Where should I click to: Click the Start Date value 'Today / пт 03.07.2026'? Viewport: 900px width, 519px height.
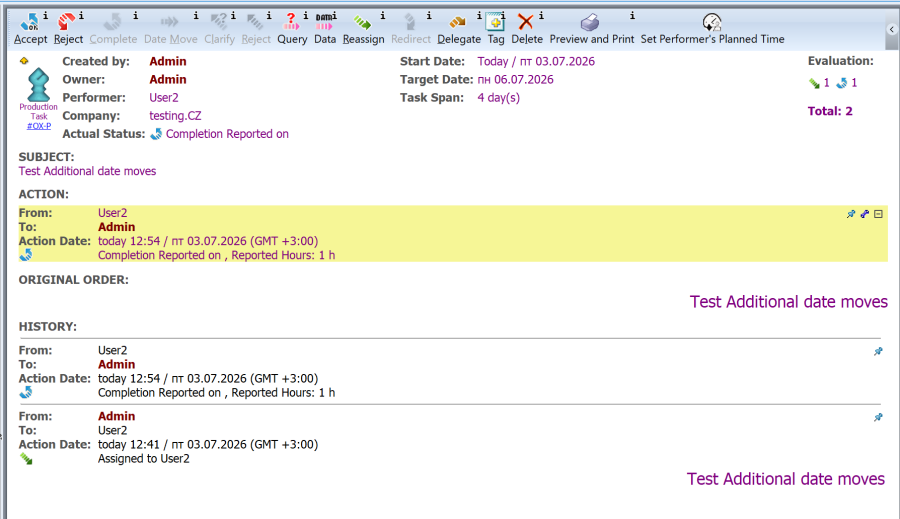click(536, 61)
